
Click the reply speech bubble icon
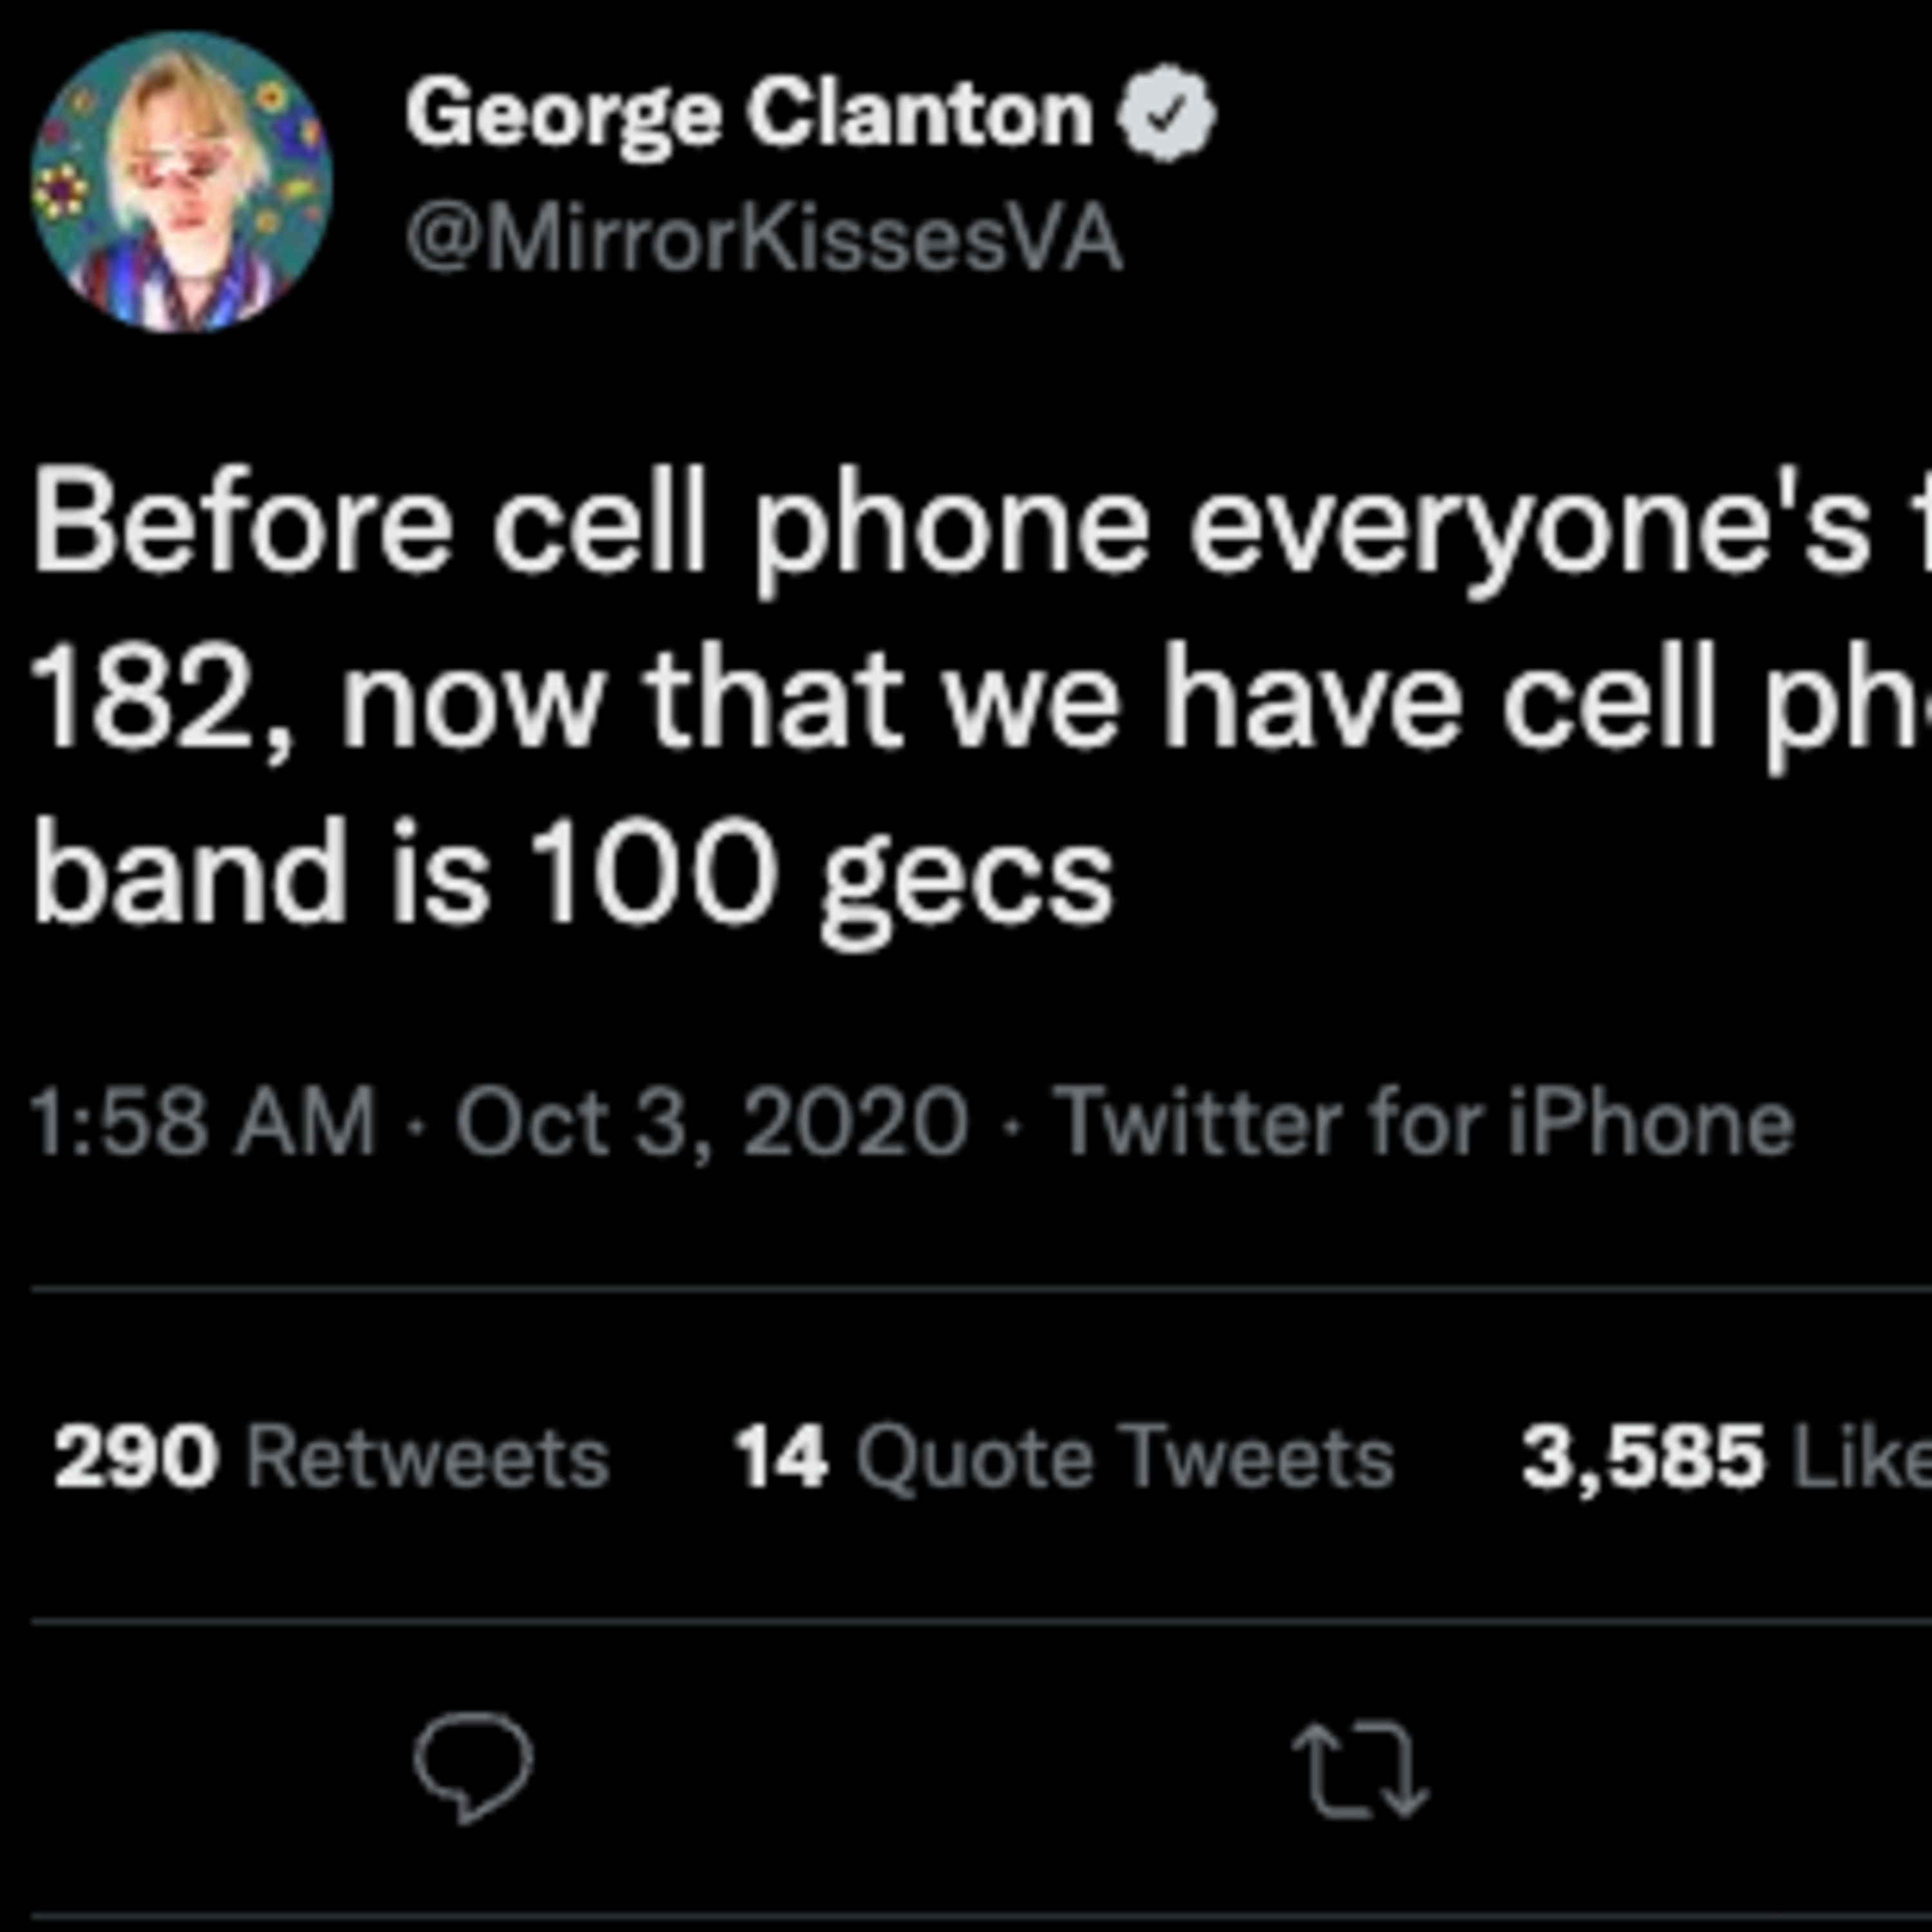coord(473,1766)
